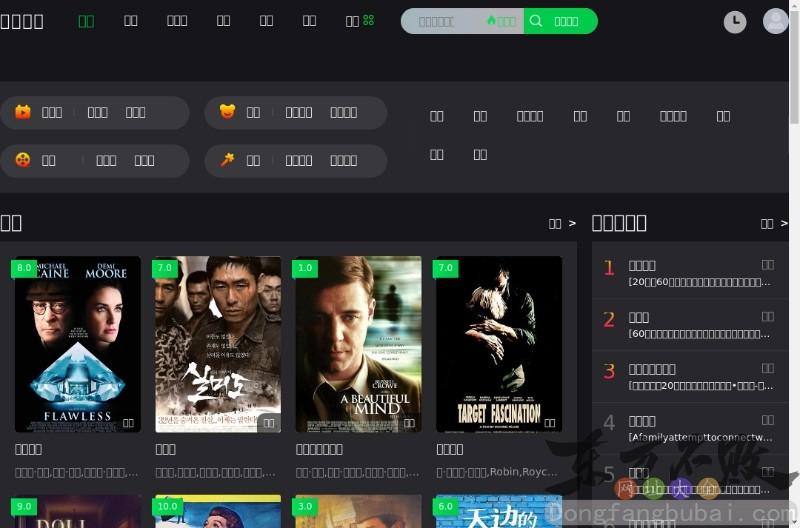Image resolution: width=800 pixels, height=528 pixels.
Task: Type in the header search field
Action: pos(440,21)
